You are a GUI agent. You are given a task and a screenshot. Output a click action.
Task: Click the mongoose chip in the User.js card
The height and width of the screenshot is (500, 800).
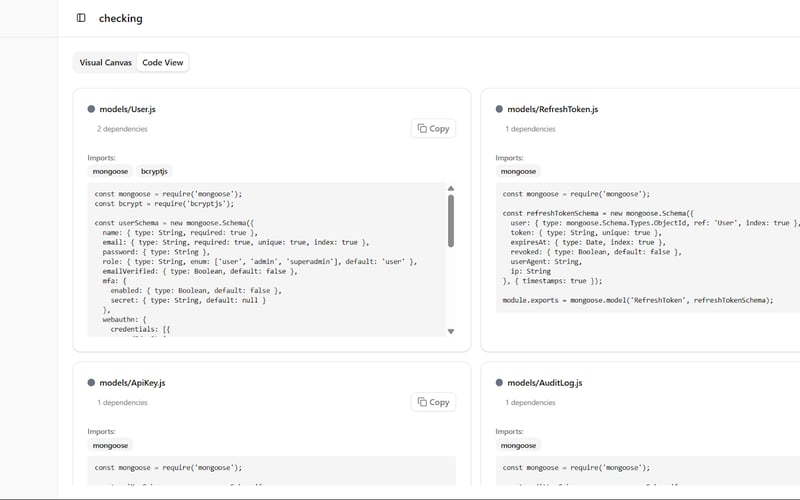(110, 171)
